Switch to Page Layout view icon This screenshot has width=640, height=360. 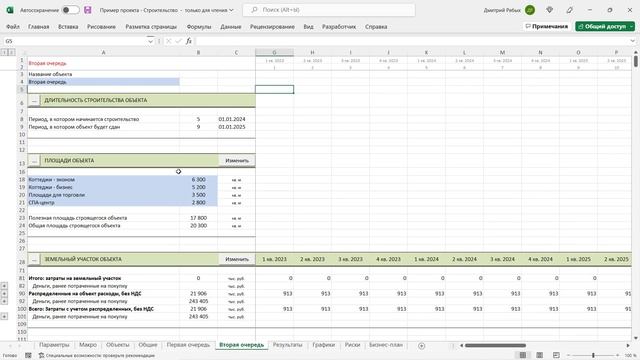tap(539, 355)
